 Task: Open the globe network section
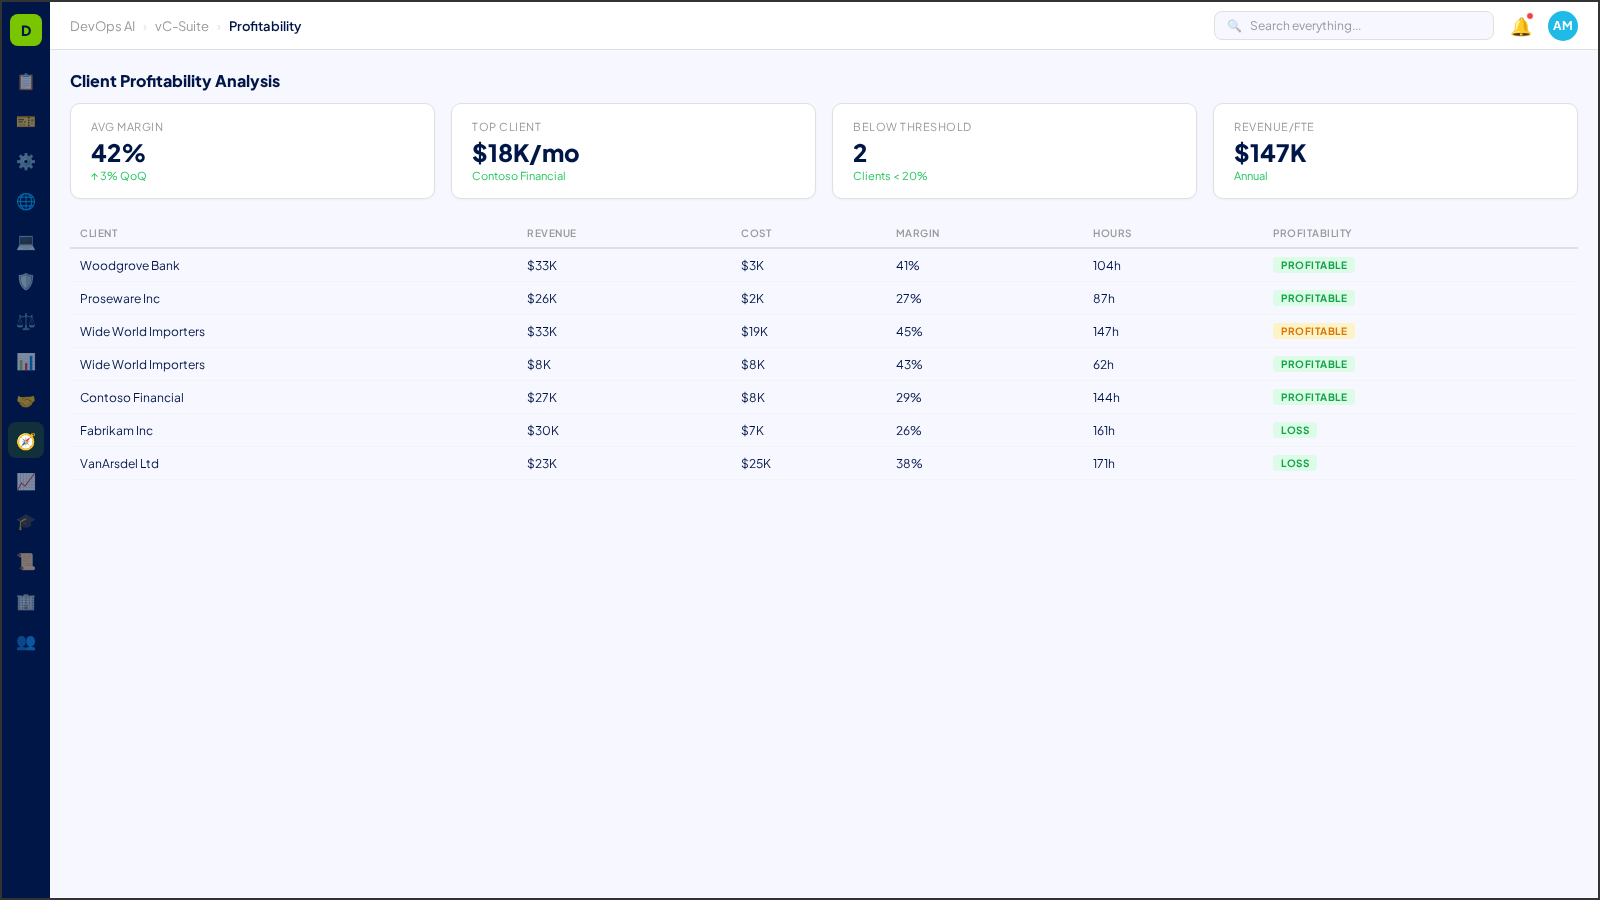(x=26, y=202)
